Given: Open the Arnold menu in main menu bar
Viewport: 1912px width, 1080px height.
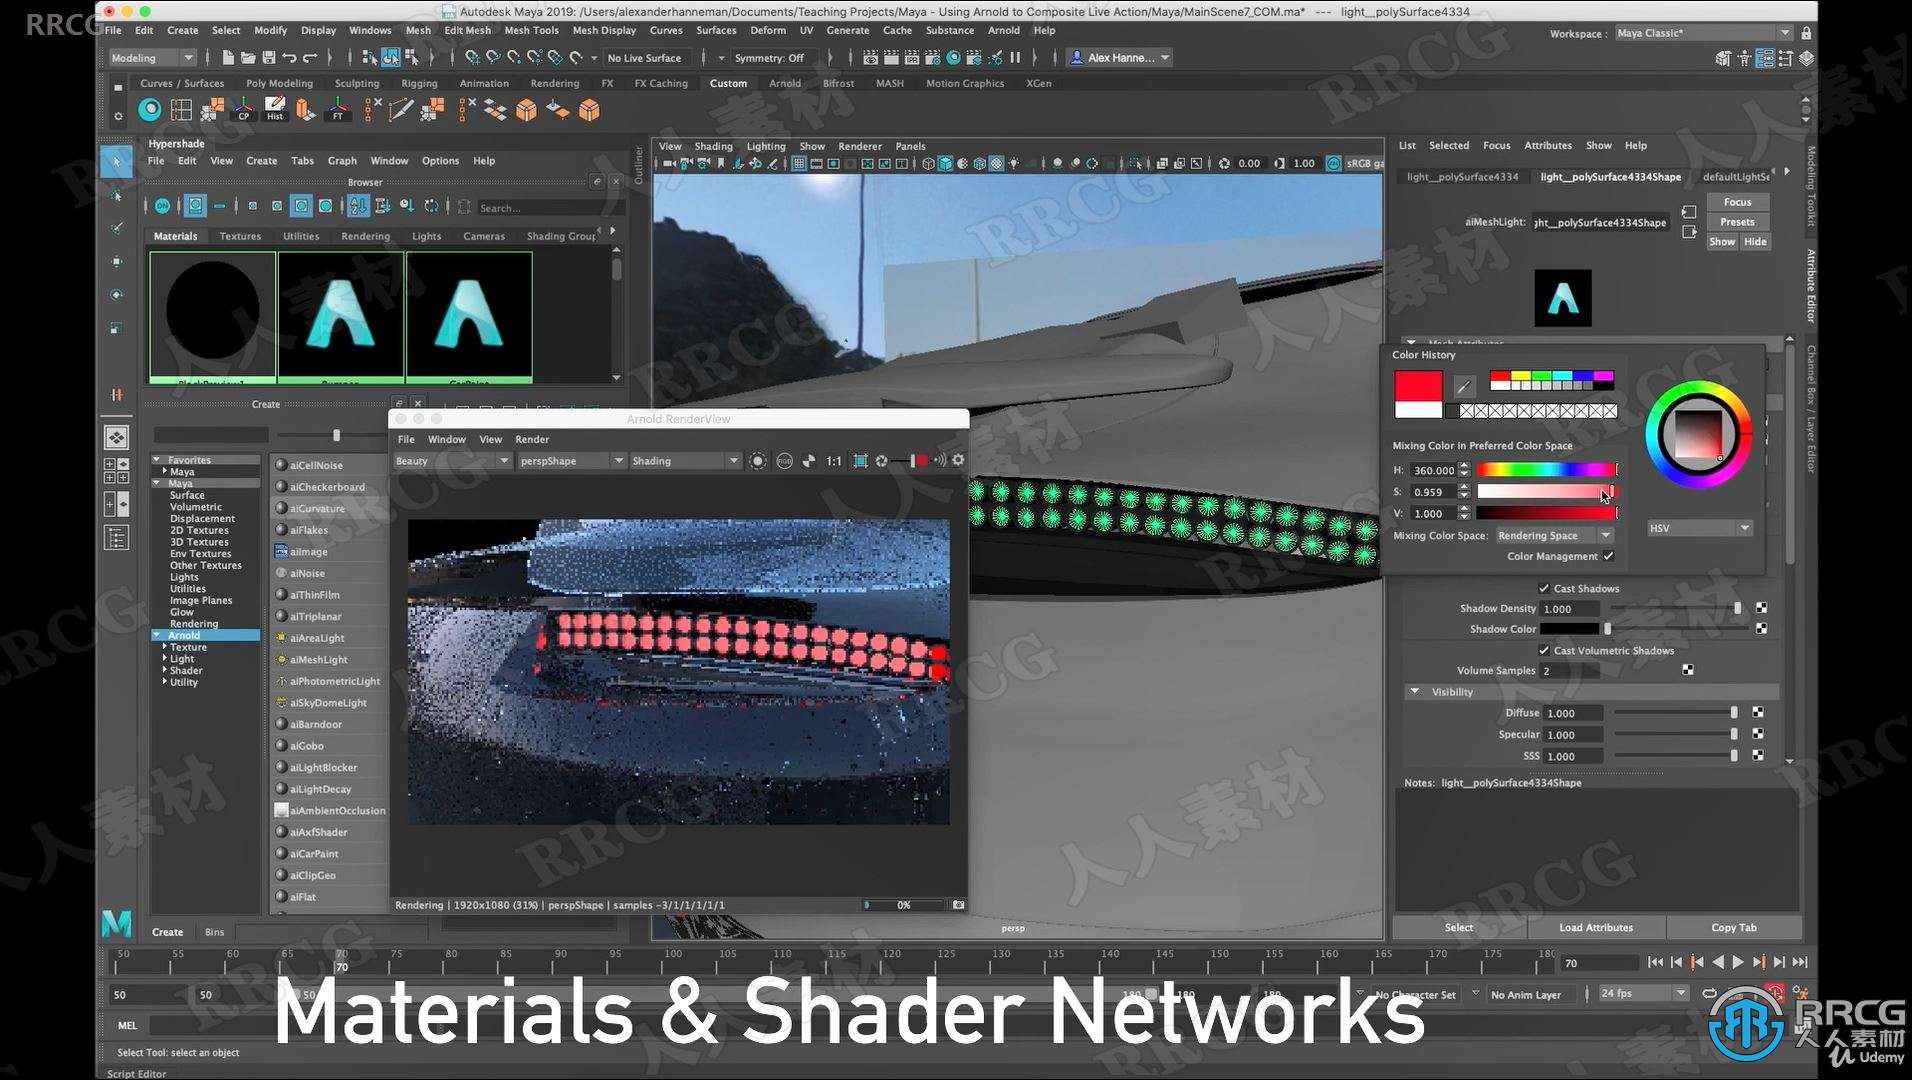Looking at the screenshot, I should pyautogui.click(x=1003, y=30).
